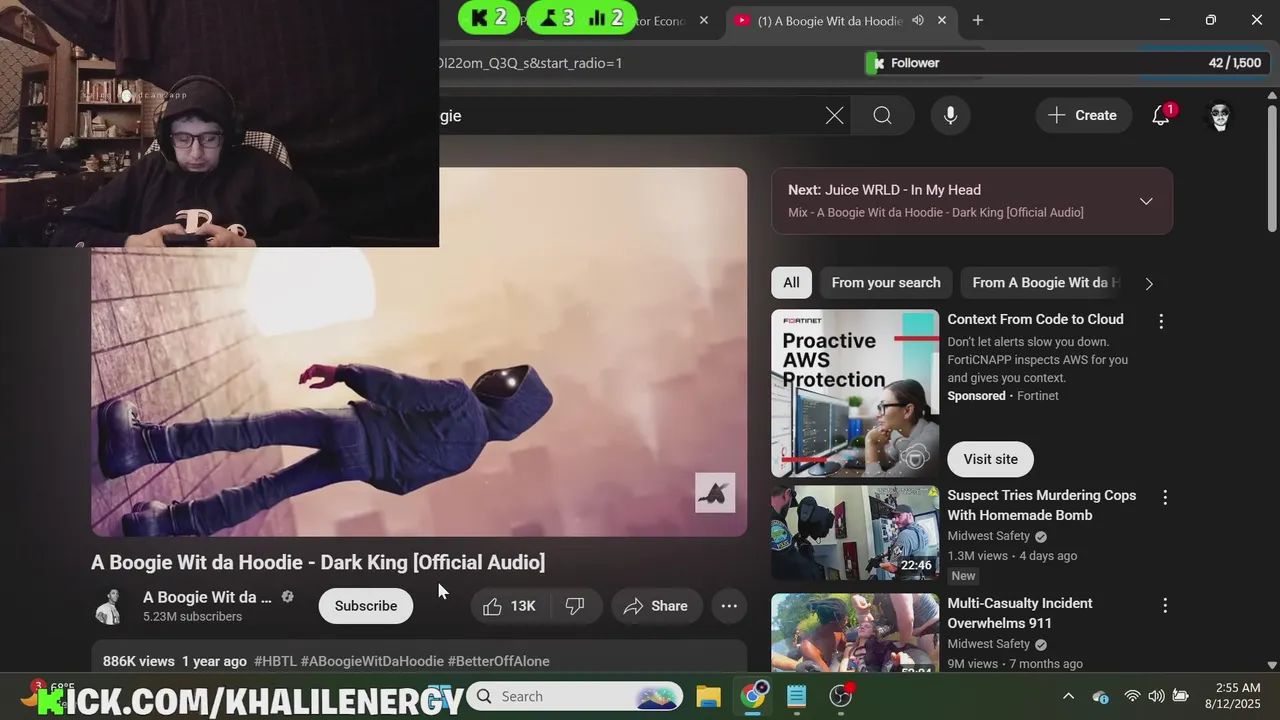
Task: Click OneDrive cloud tray icon
Action: tap(1100, 696)
